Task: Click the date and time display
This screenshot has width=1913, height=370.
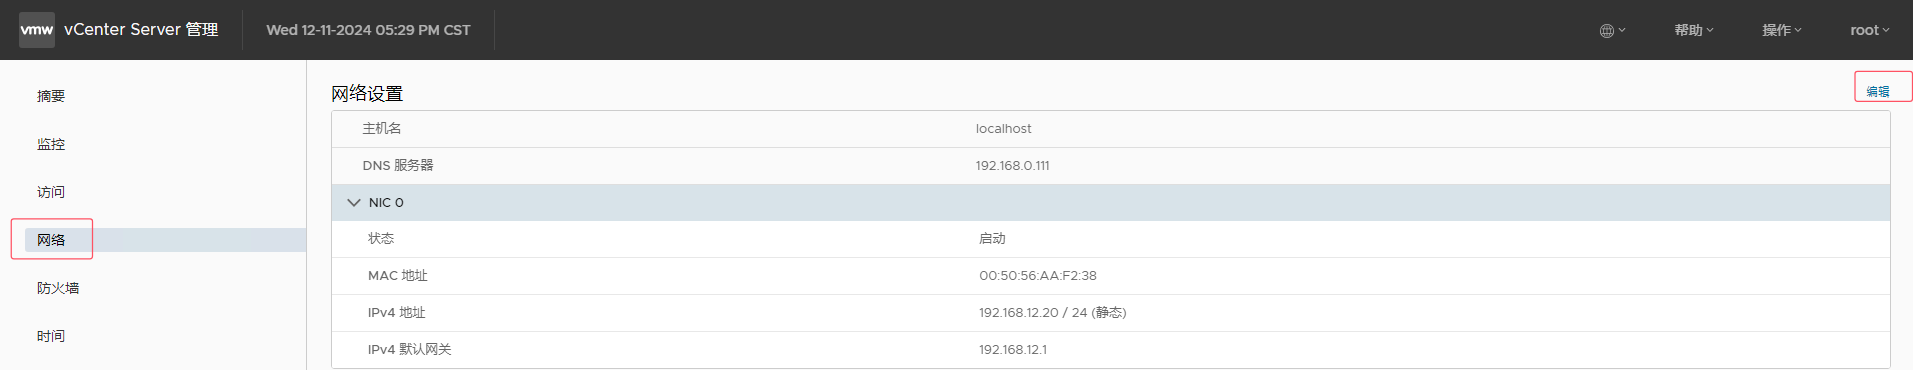Action: 368,30
